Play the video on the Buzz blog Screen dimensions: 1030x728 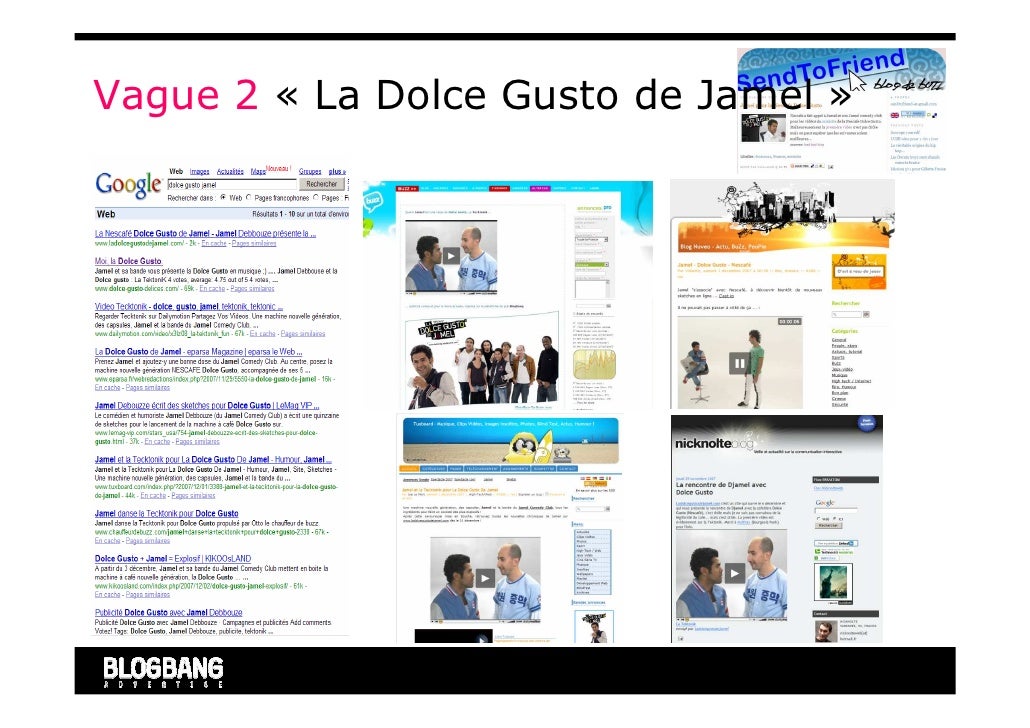[x=451, y=256]
